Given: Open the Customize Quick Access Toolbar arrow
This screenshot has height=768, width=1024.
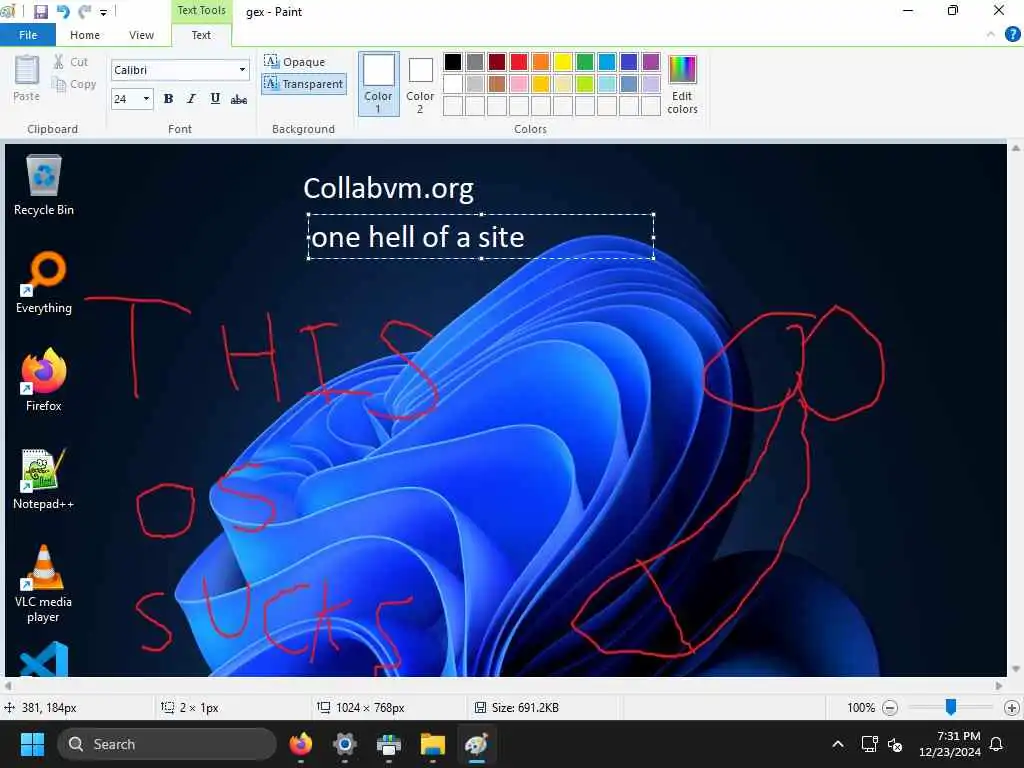Looking at the screenshot, I should coord(103,12).
